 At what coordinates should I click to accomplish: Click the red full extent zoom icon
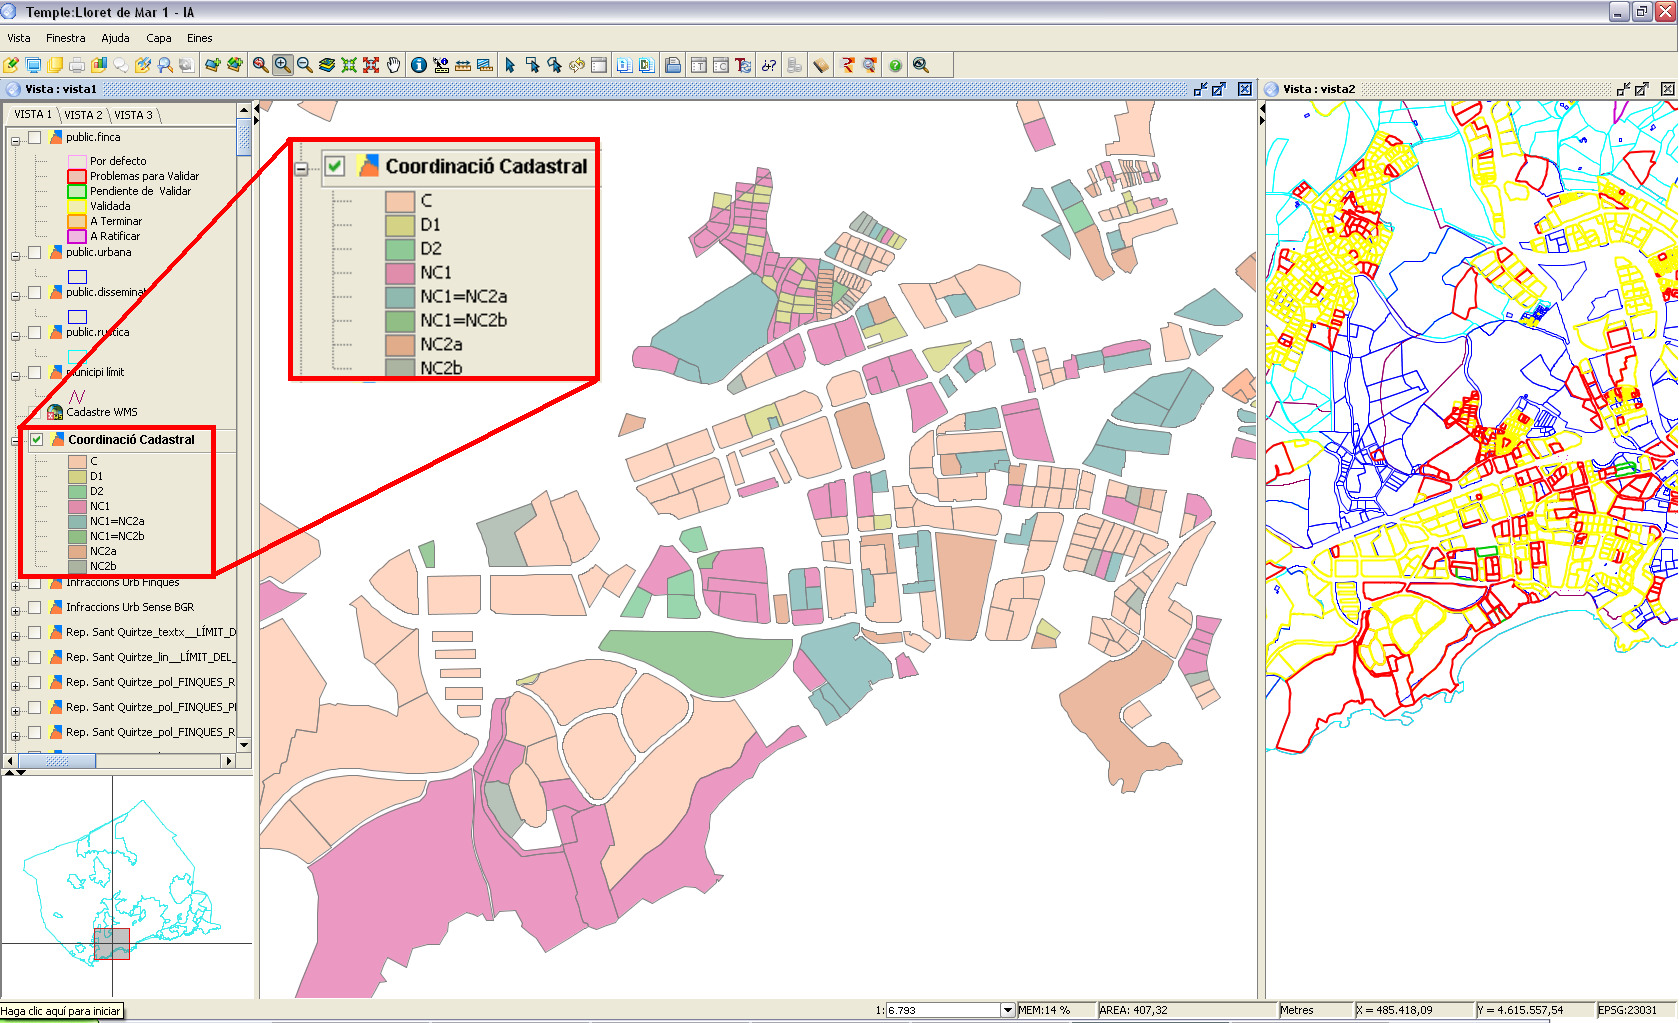(x=371, y=65)
